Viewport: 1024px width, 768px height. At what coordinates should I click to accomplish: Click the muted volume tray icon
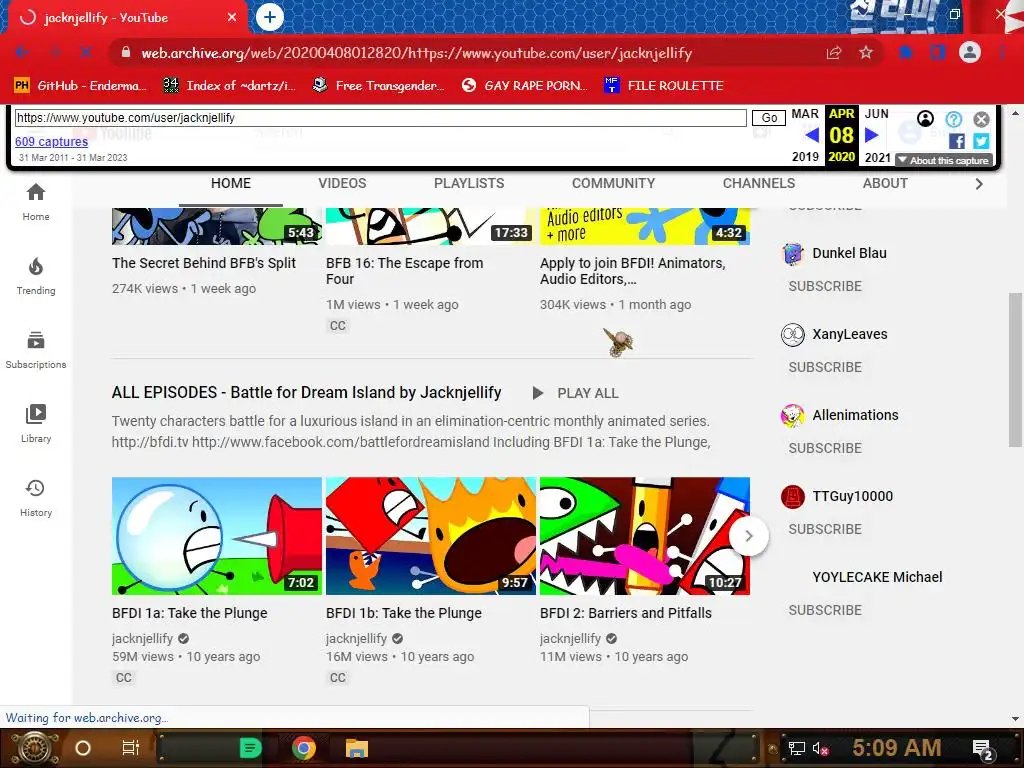coord(820,748)
